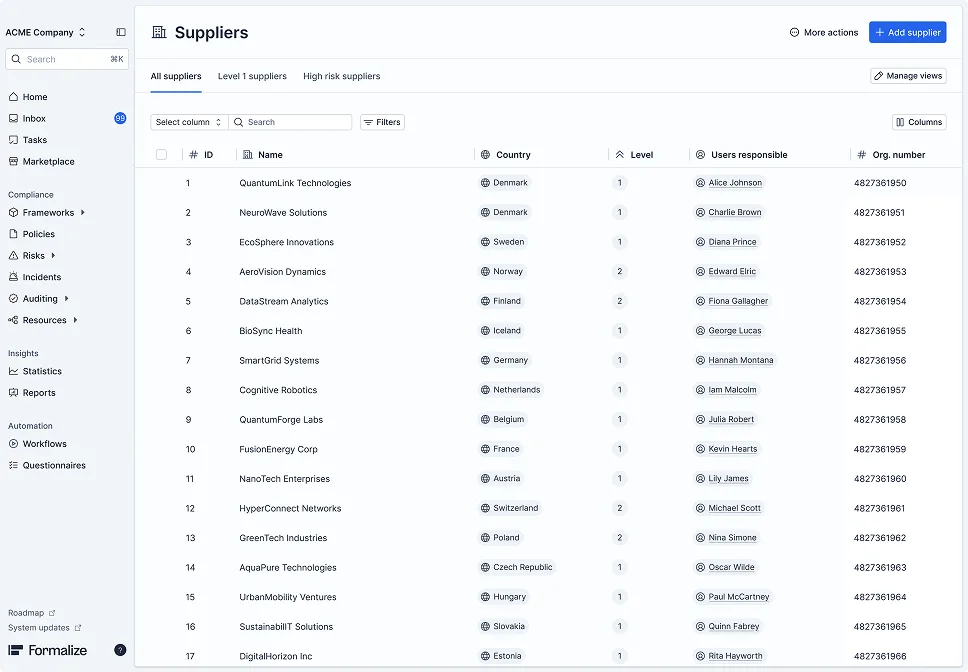The image size is (968, 672).
Task: Click DigitalHorizon Inc supplier name
Action: 275,656
